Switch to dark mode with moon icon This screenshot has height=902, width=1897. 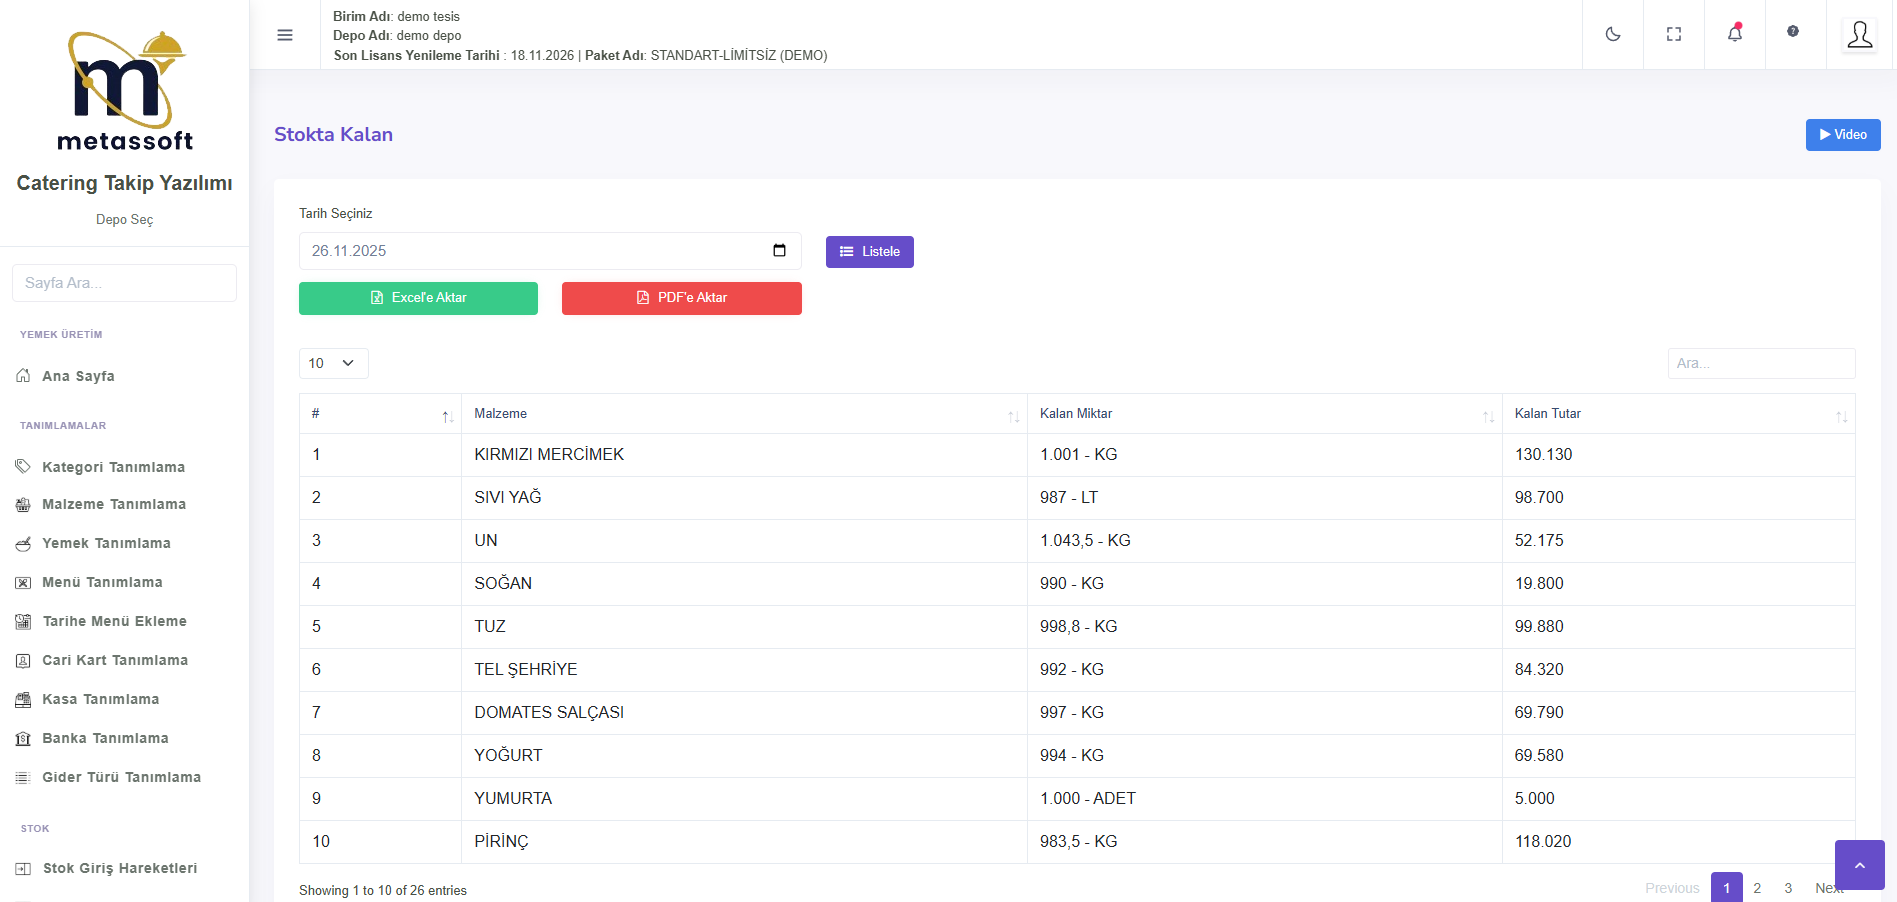click(x=1612, y=34)
